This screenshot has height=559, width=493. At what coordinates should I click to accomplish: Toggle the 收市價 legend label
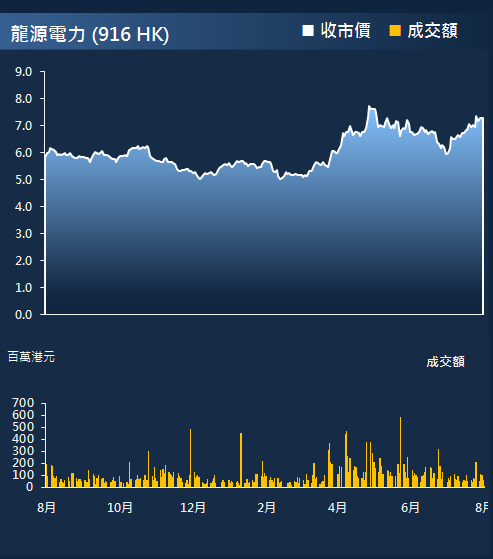(345, 31)
